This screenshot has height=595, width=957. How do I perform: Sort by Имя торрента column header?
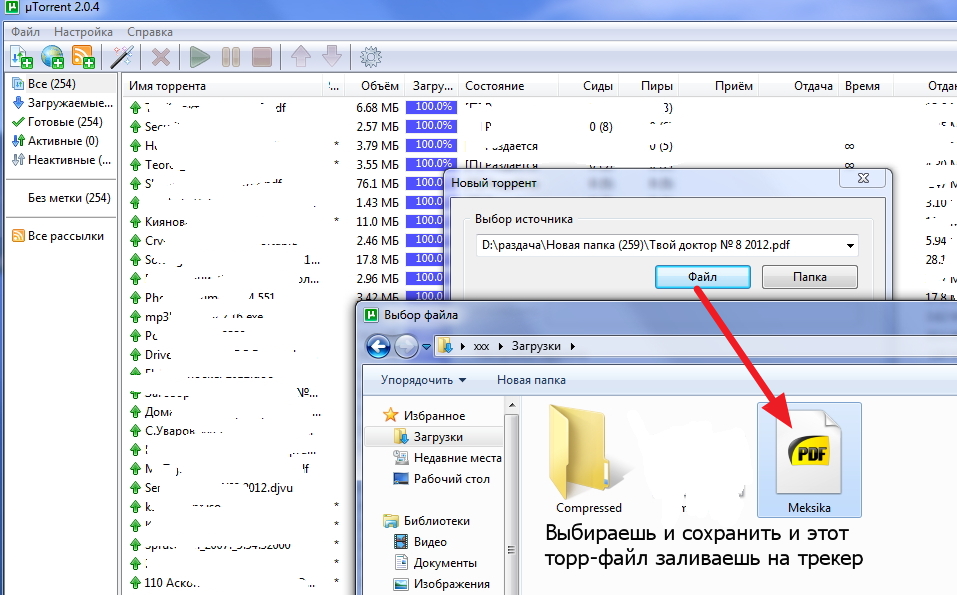167,86
